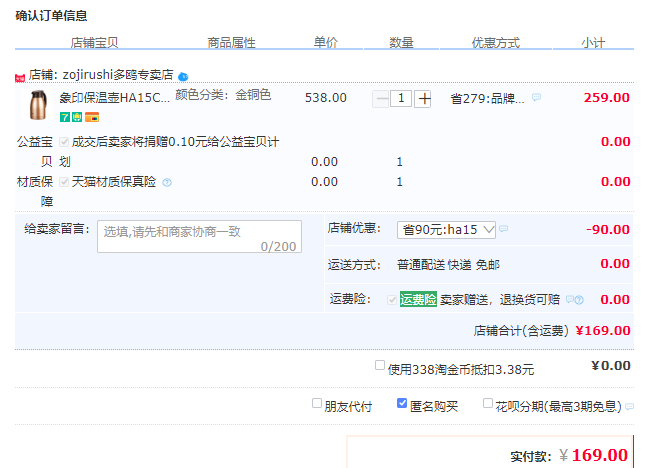Image resolution: width=653 pixels, height=468 pixels.
Task: Click bubble icon after 花呗分期 option
Action: tap(630, 406)
